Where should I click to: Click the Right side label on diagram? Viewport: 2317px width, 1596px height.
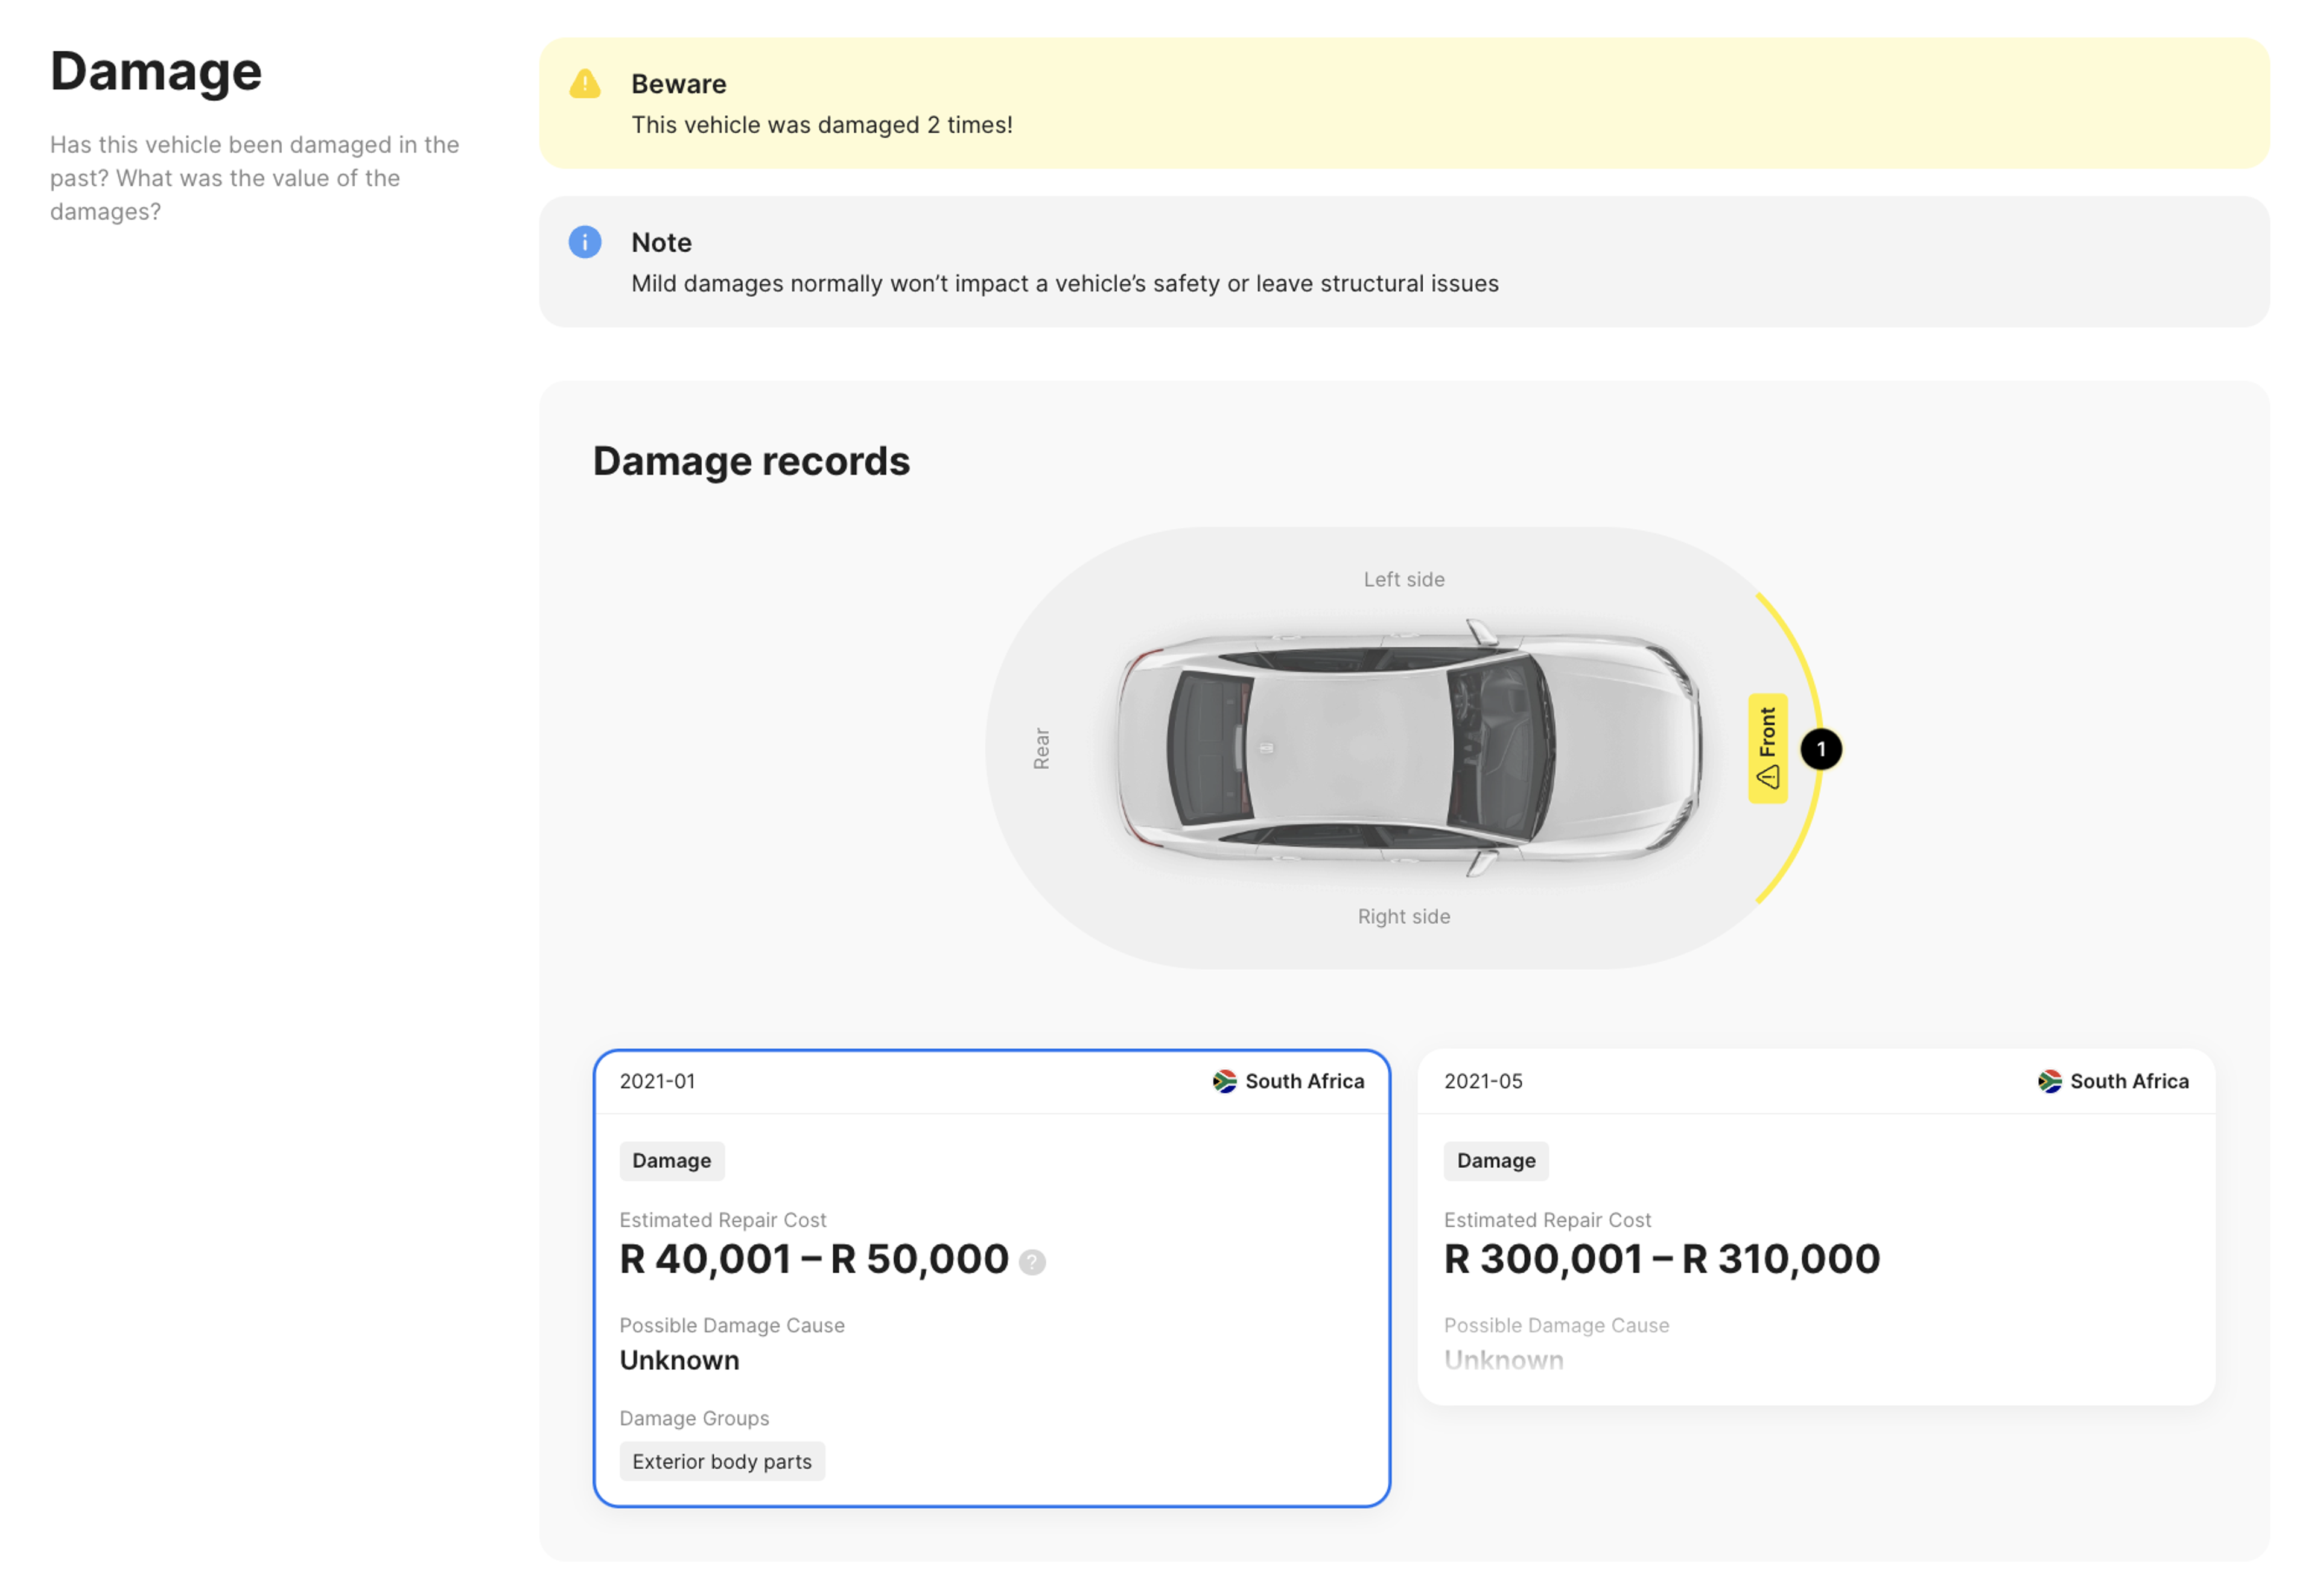(x=1403, y=916)
